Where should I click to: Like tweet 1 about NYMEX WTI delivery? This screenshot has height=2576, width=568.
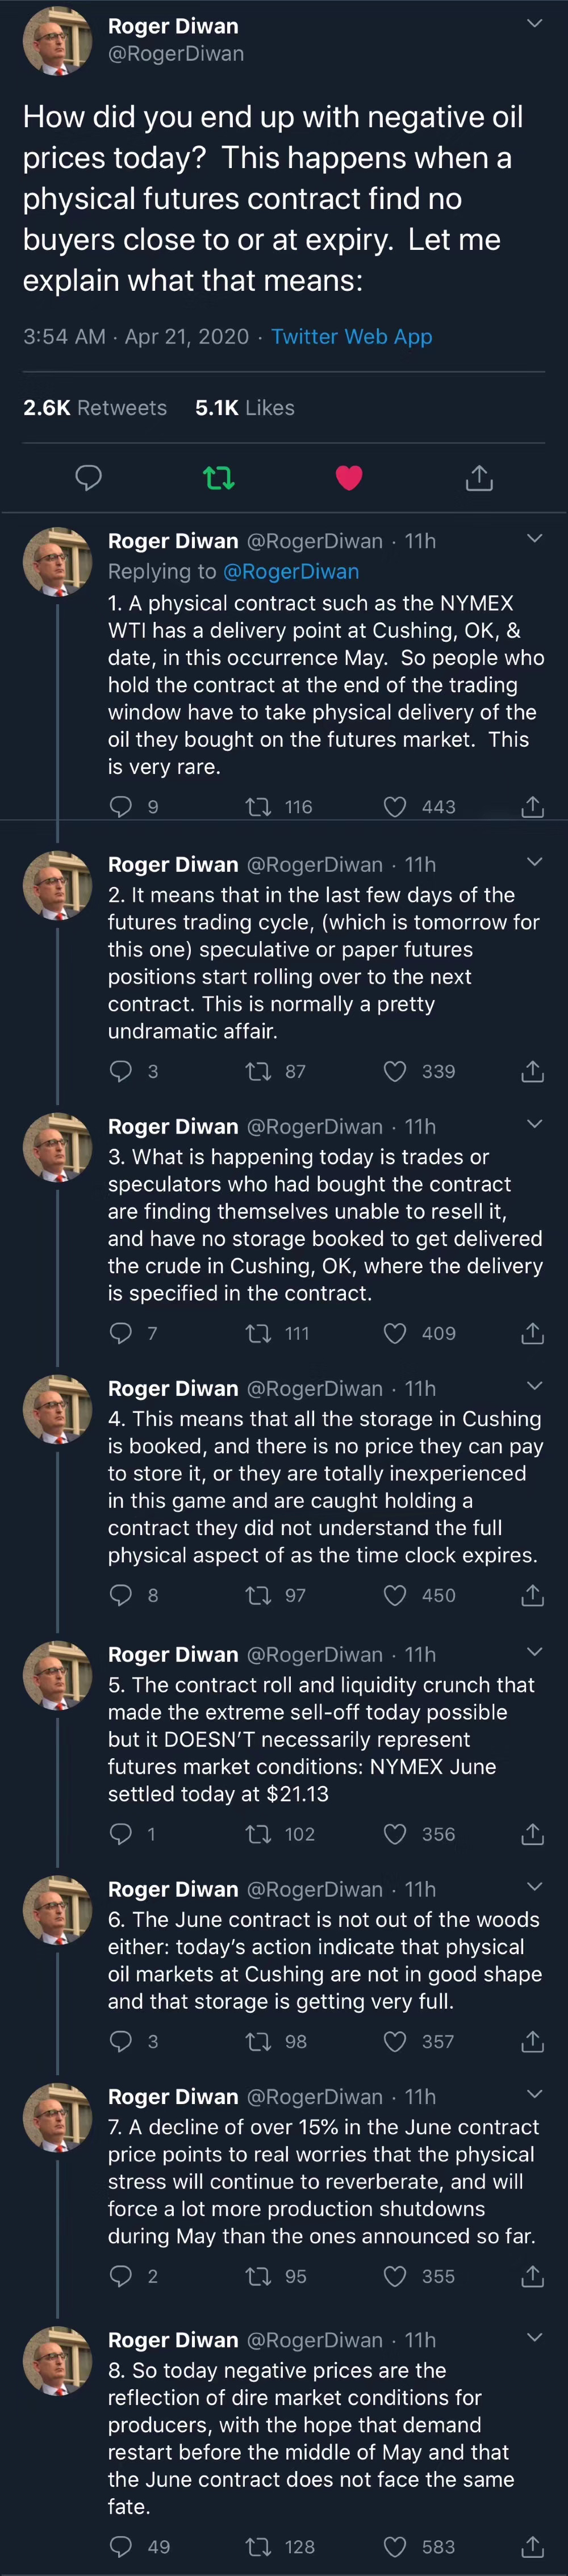pyautogui.click(x=395, y=806)
